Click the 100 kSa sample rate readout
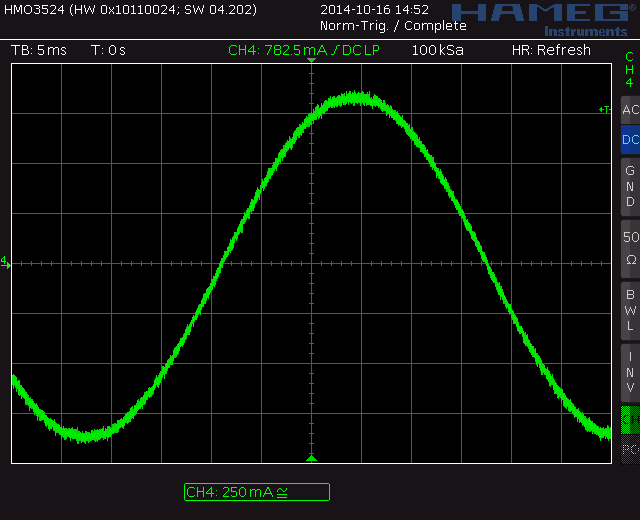 [x=435, y=50]
